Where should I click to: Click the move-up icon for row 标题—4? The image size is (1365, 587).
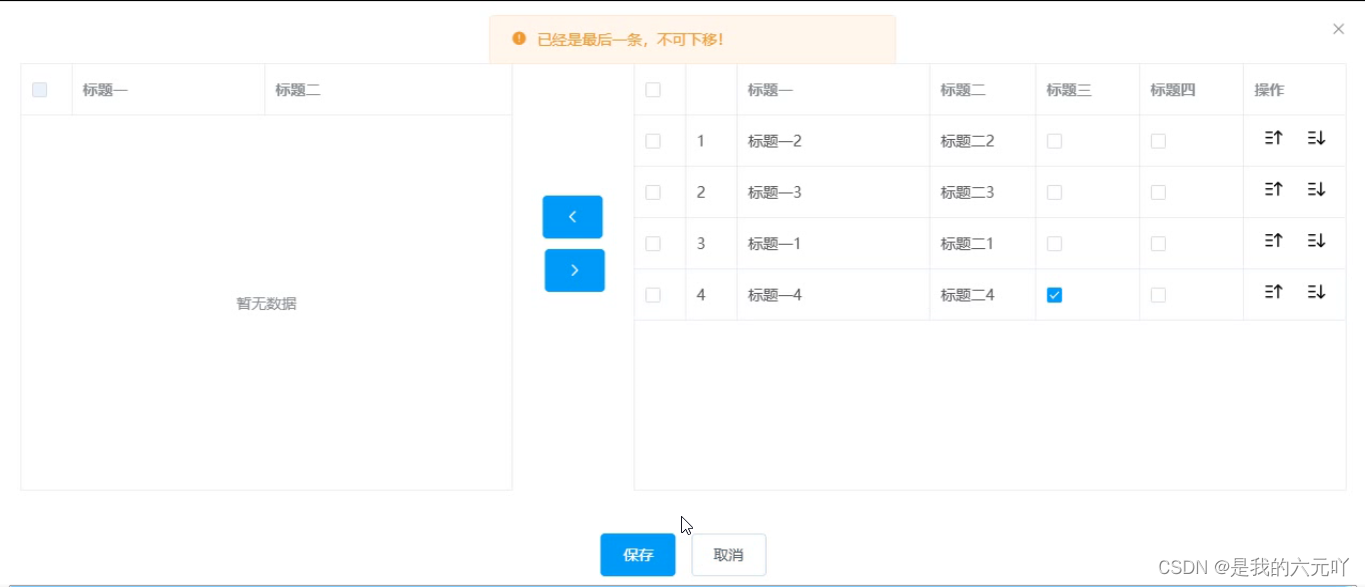(x=1272, y=292)
